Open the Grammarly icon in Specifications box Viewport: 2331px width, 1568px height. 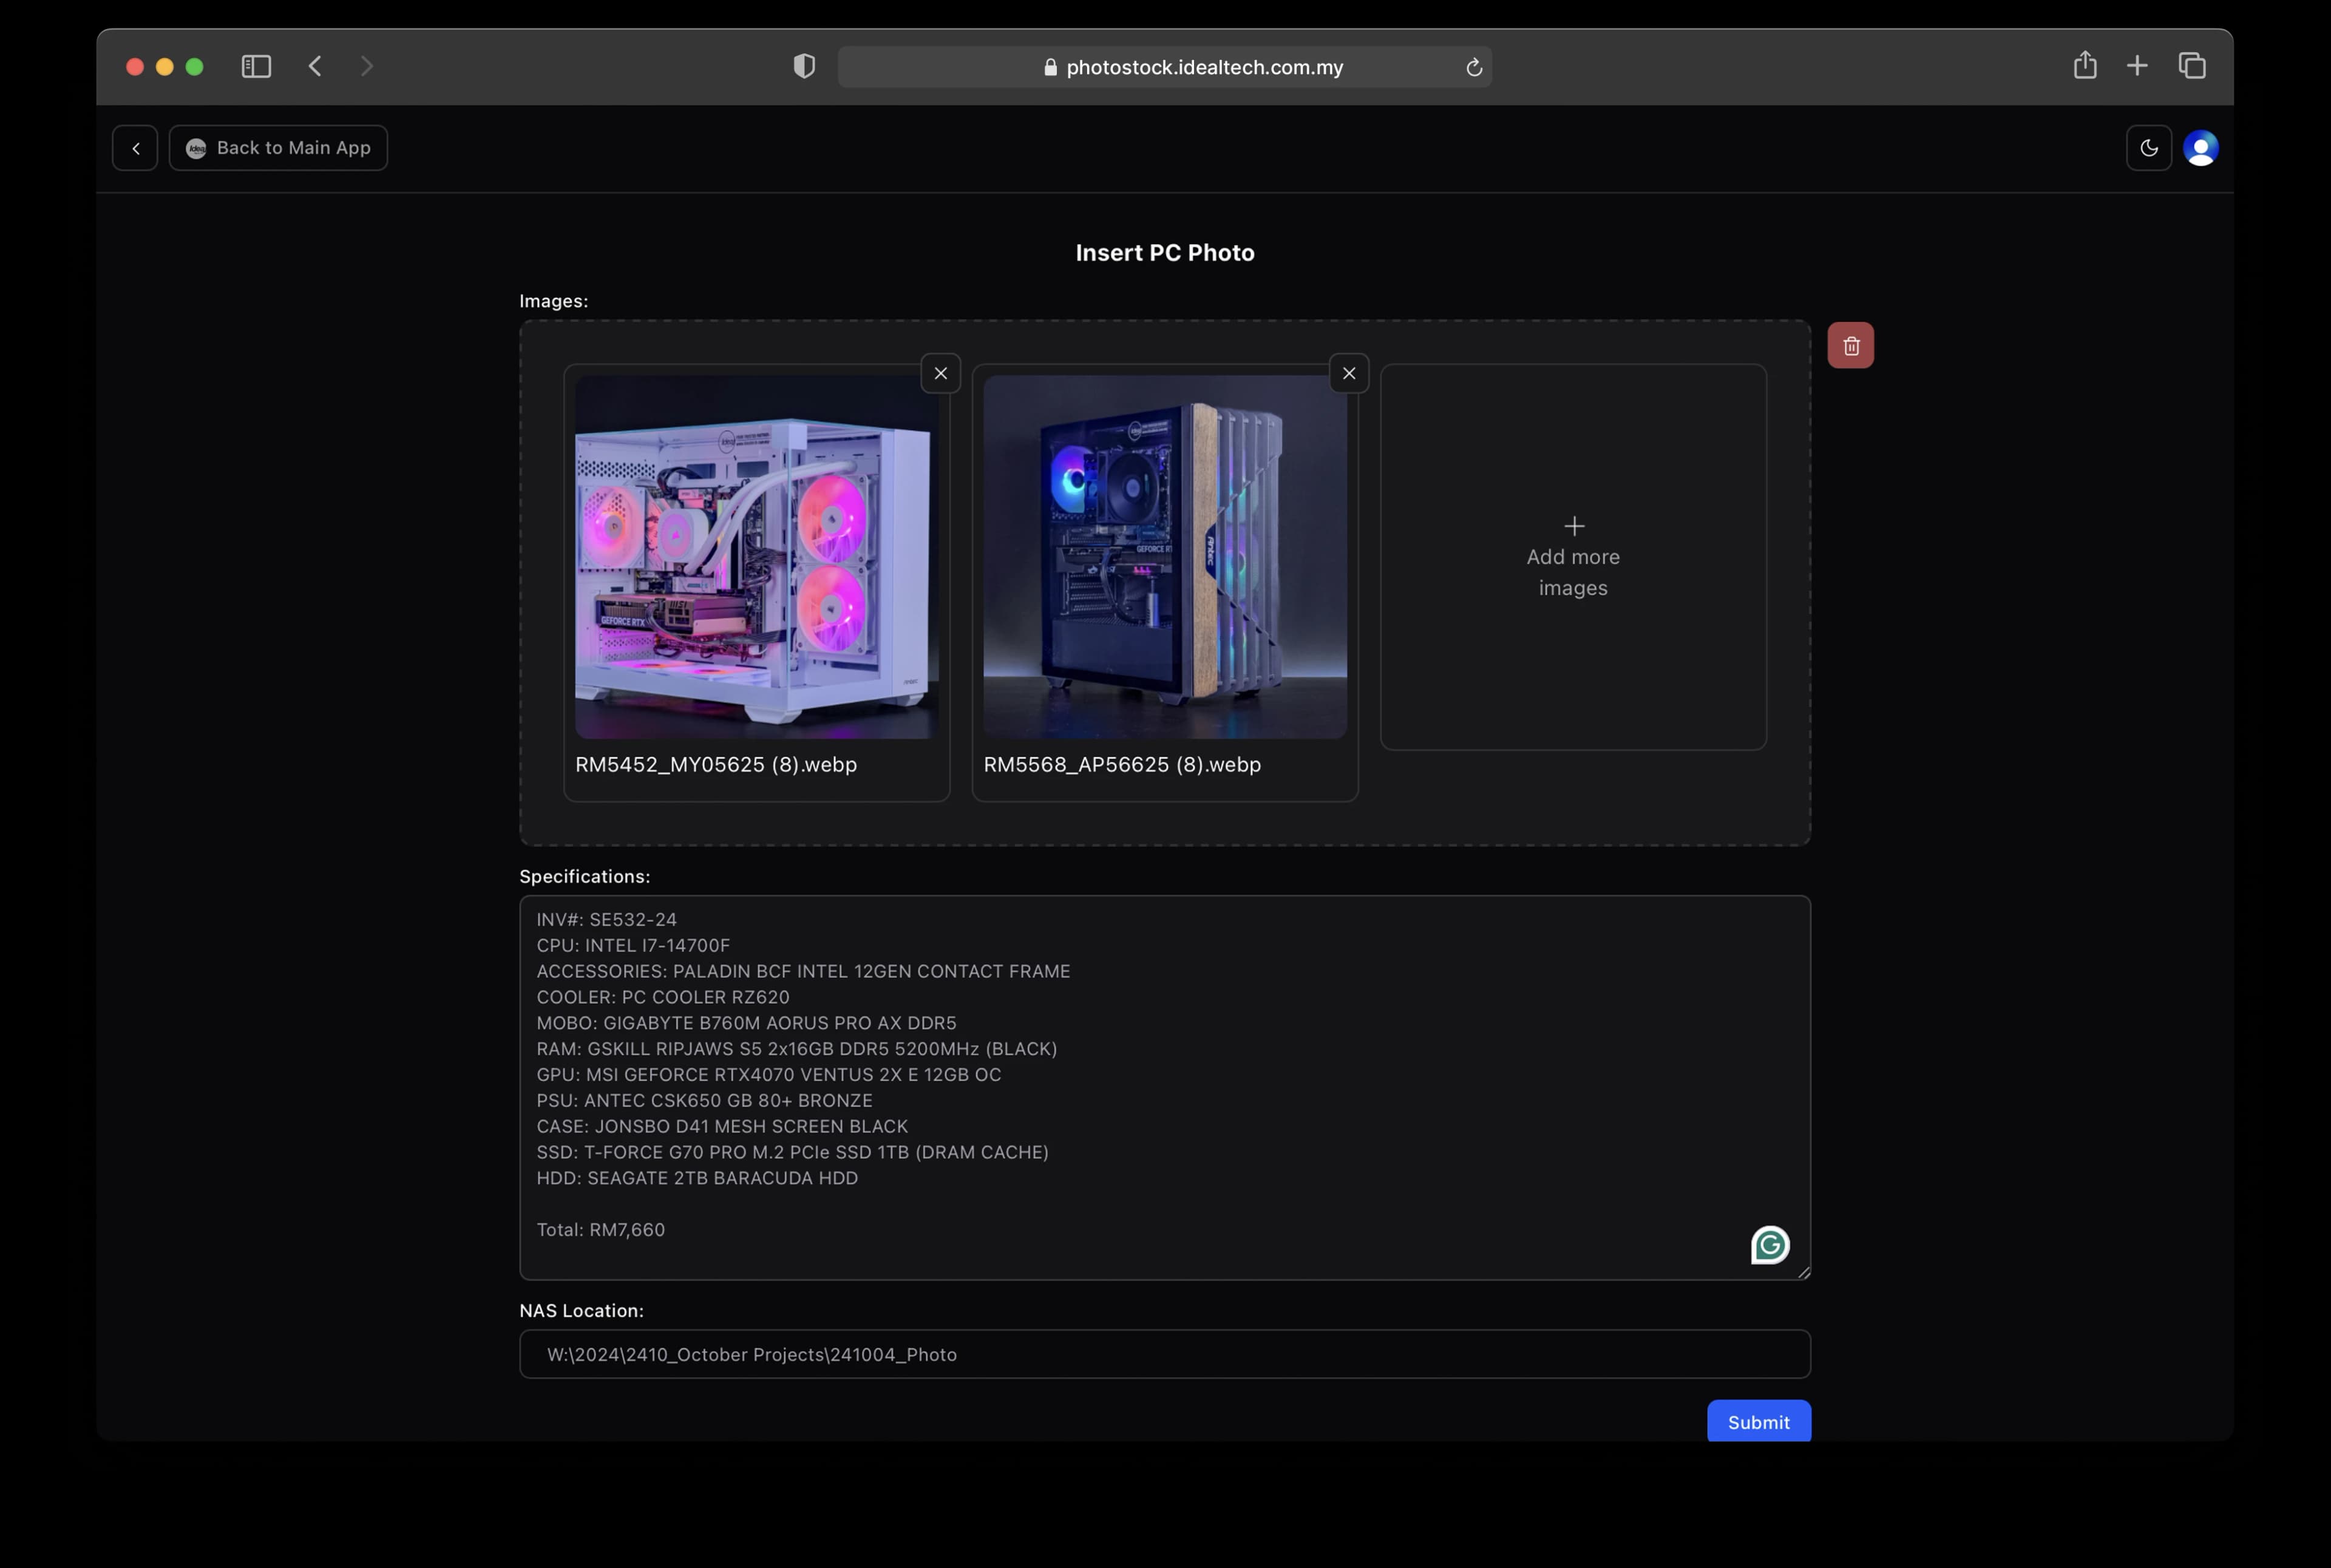(x=1769, y=1245)
